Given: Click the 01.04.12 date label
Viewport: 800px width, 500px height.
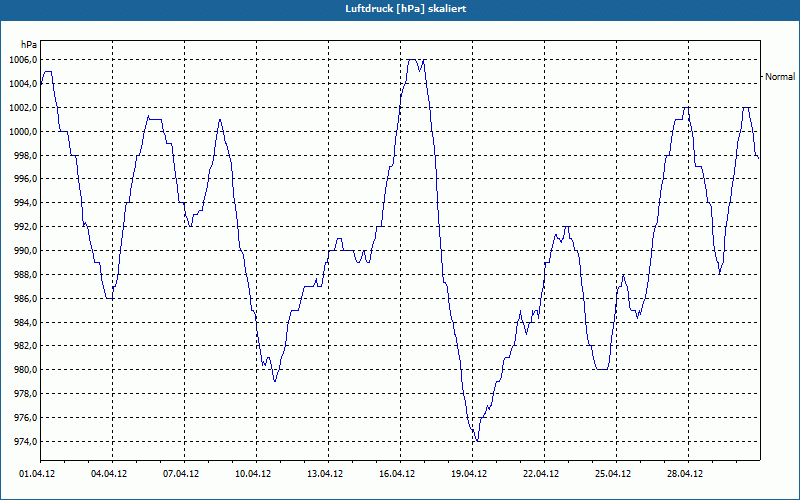Looking at the screenshot, I should click(37, 474).
